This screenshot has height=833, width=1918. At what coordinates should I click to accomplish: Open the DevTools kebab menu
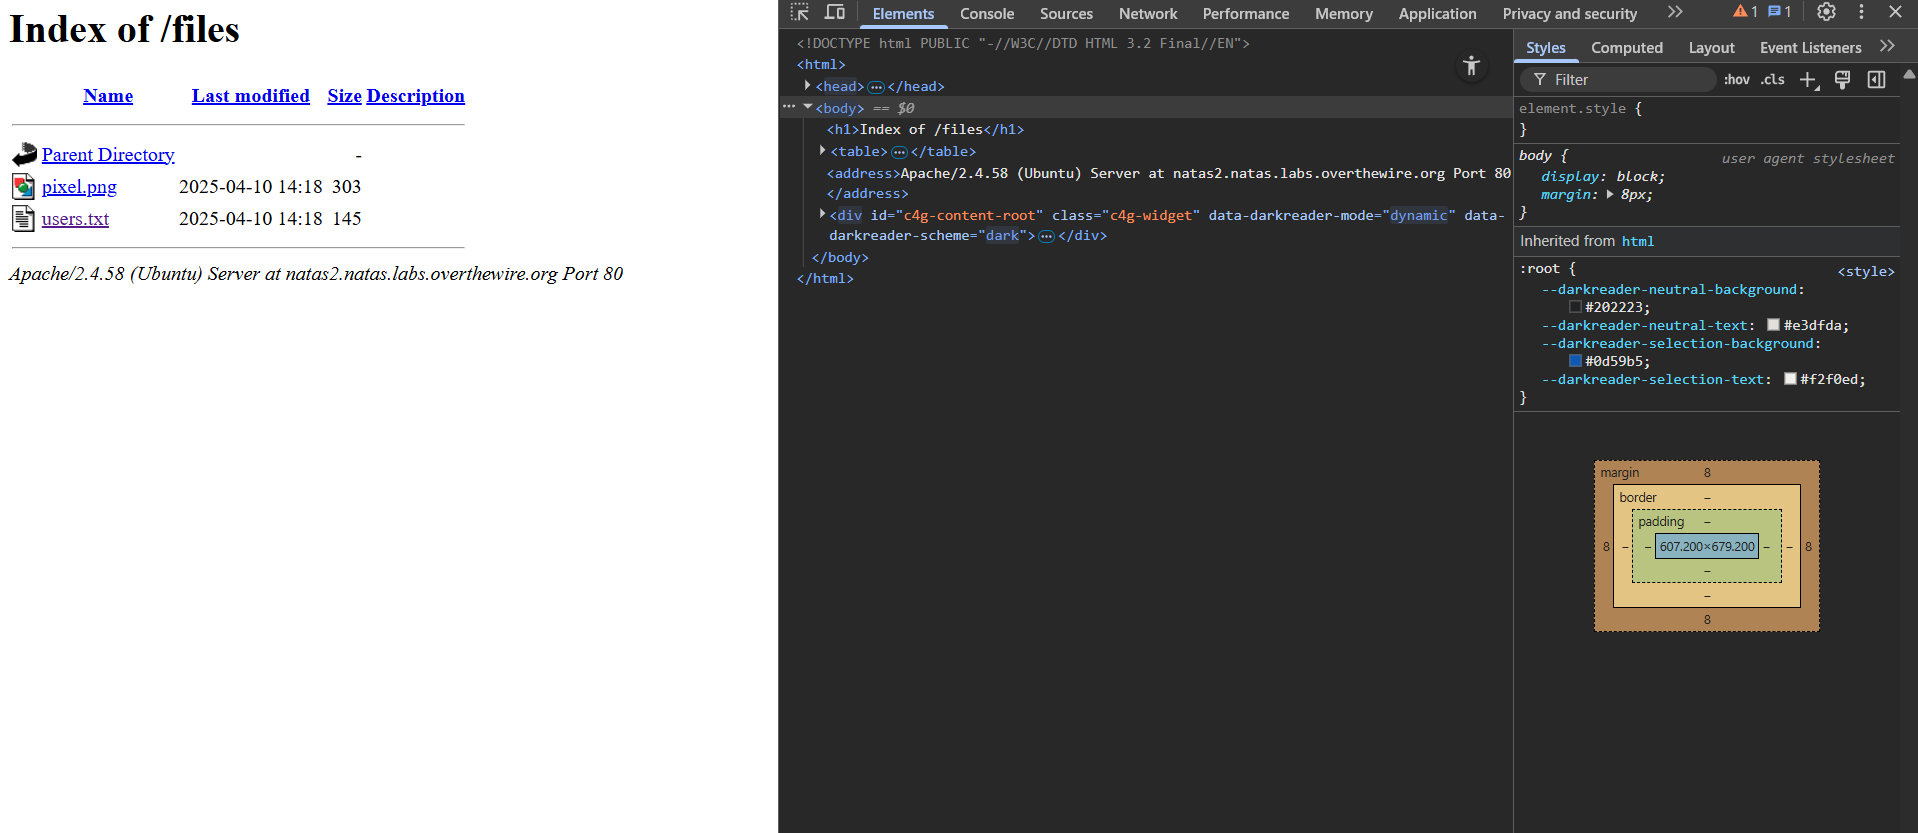1861,12
